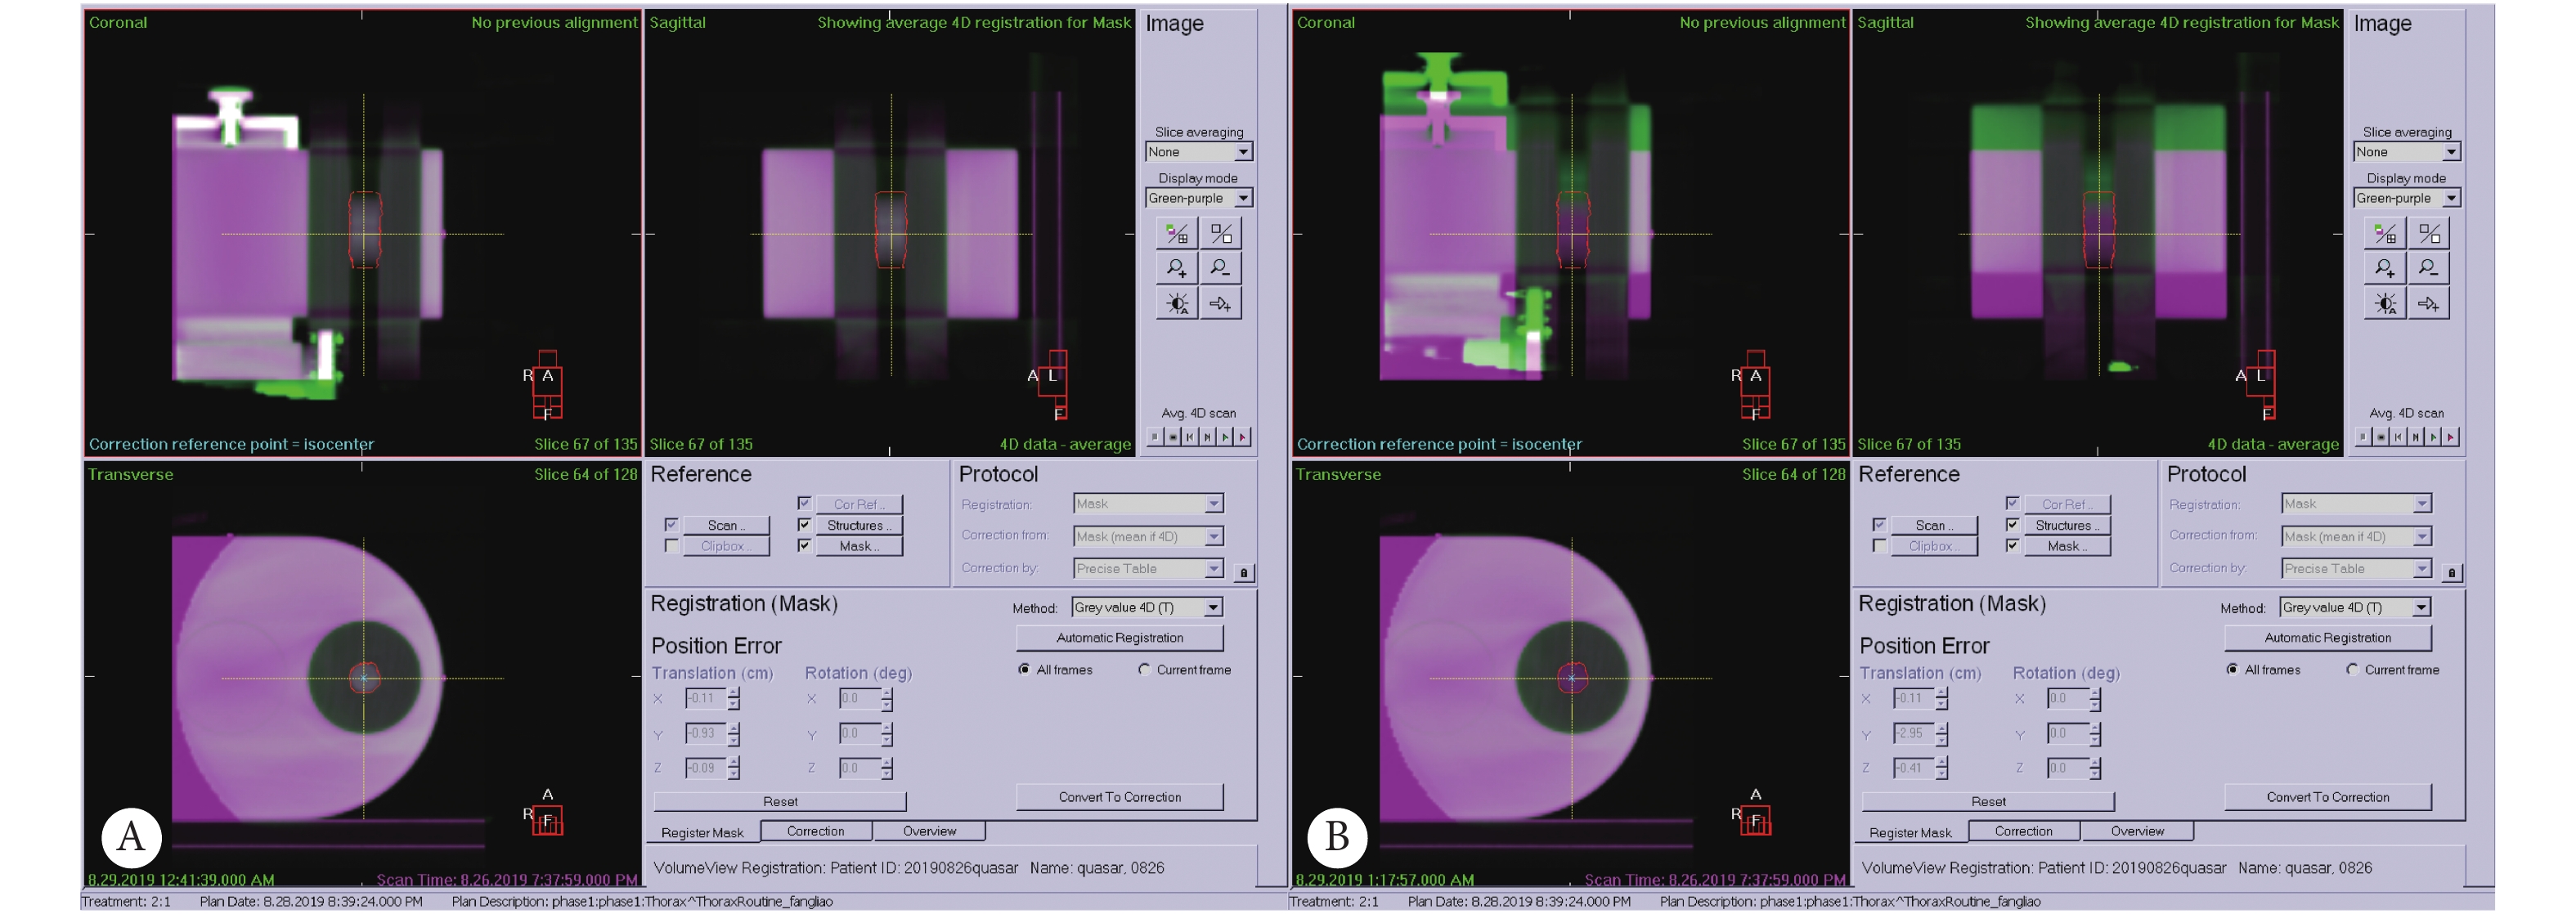2576x914 pixels.
Task: Click Automatic Registration button in left panel
Action: point(1119,638)
